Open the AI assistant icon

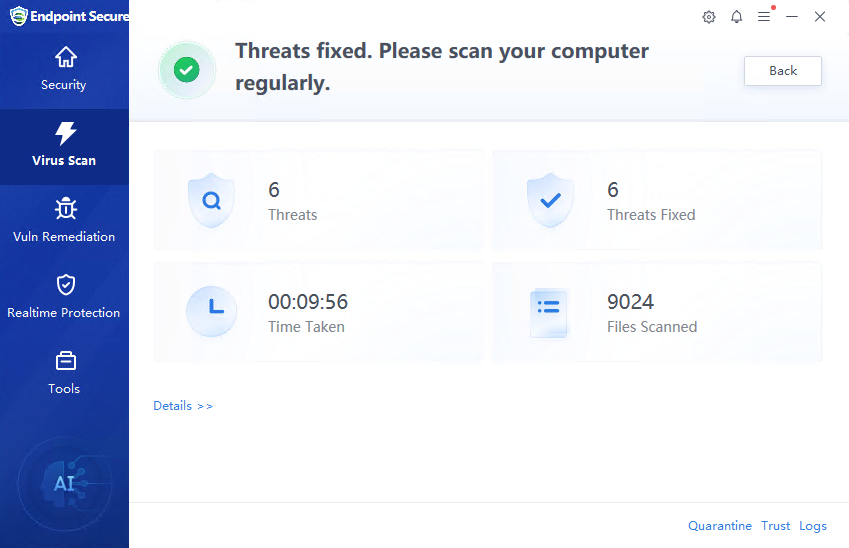[64, 484]
